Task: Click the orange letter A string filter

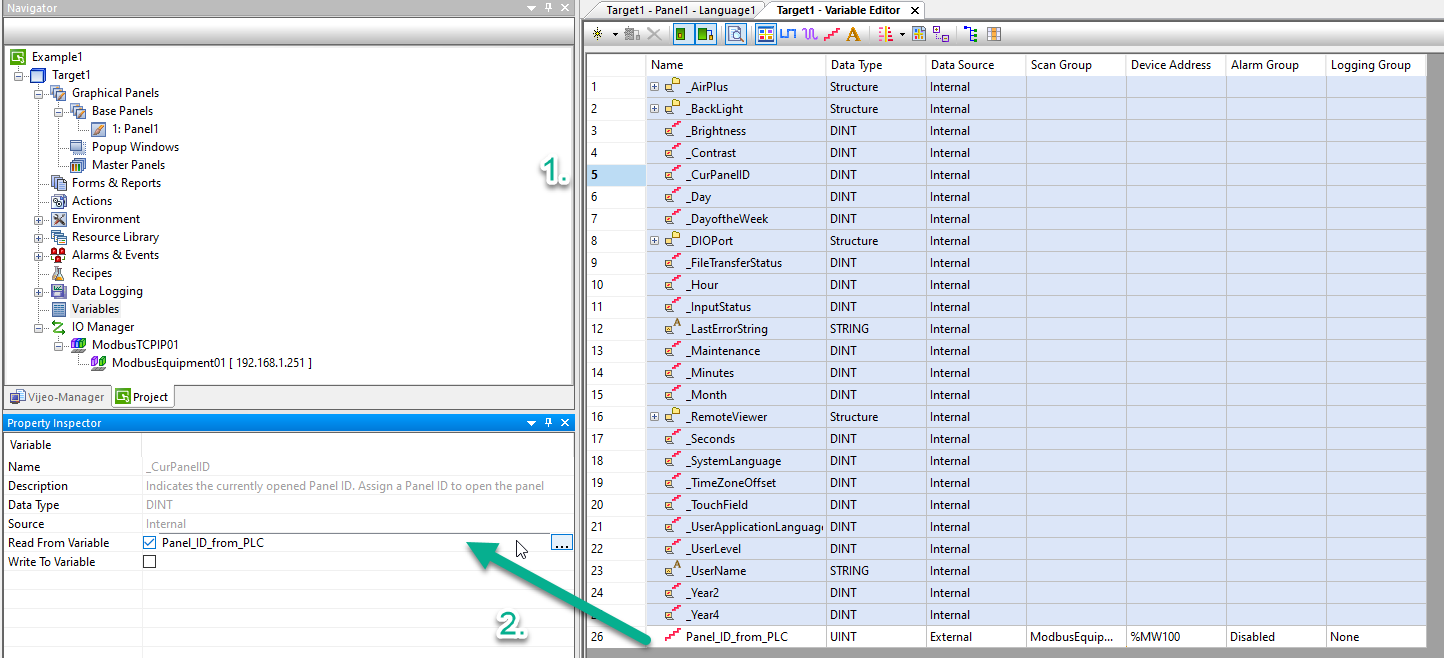Action: (853, 34)
